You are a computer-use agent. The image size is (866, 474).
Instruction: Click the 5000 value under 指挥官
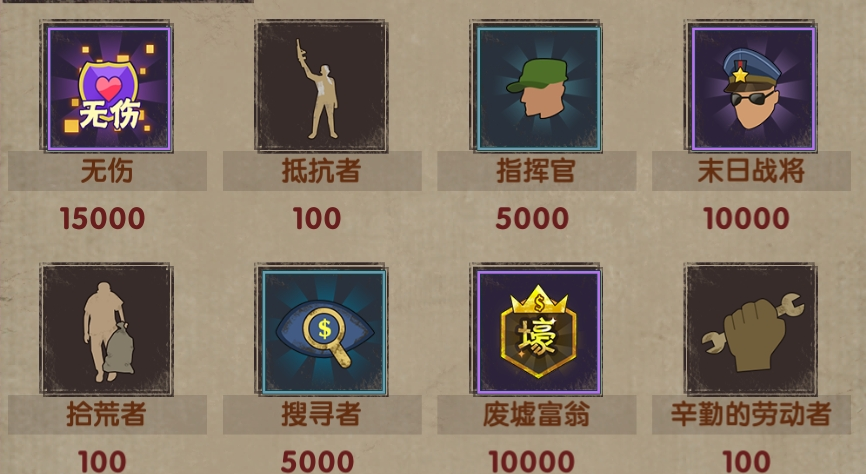pyautogui.click(x=532, y=219)
